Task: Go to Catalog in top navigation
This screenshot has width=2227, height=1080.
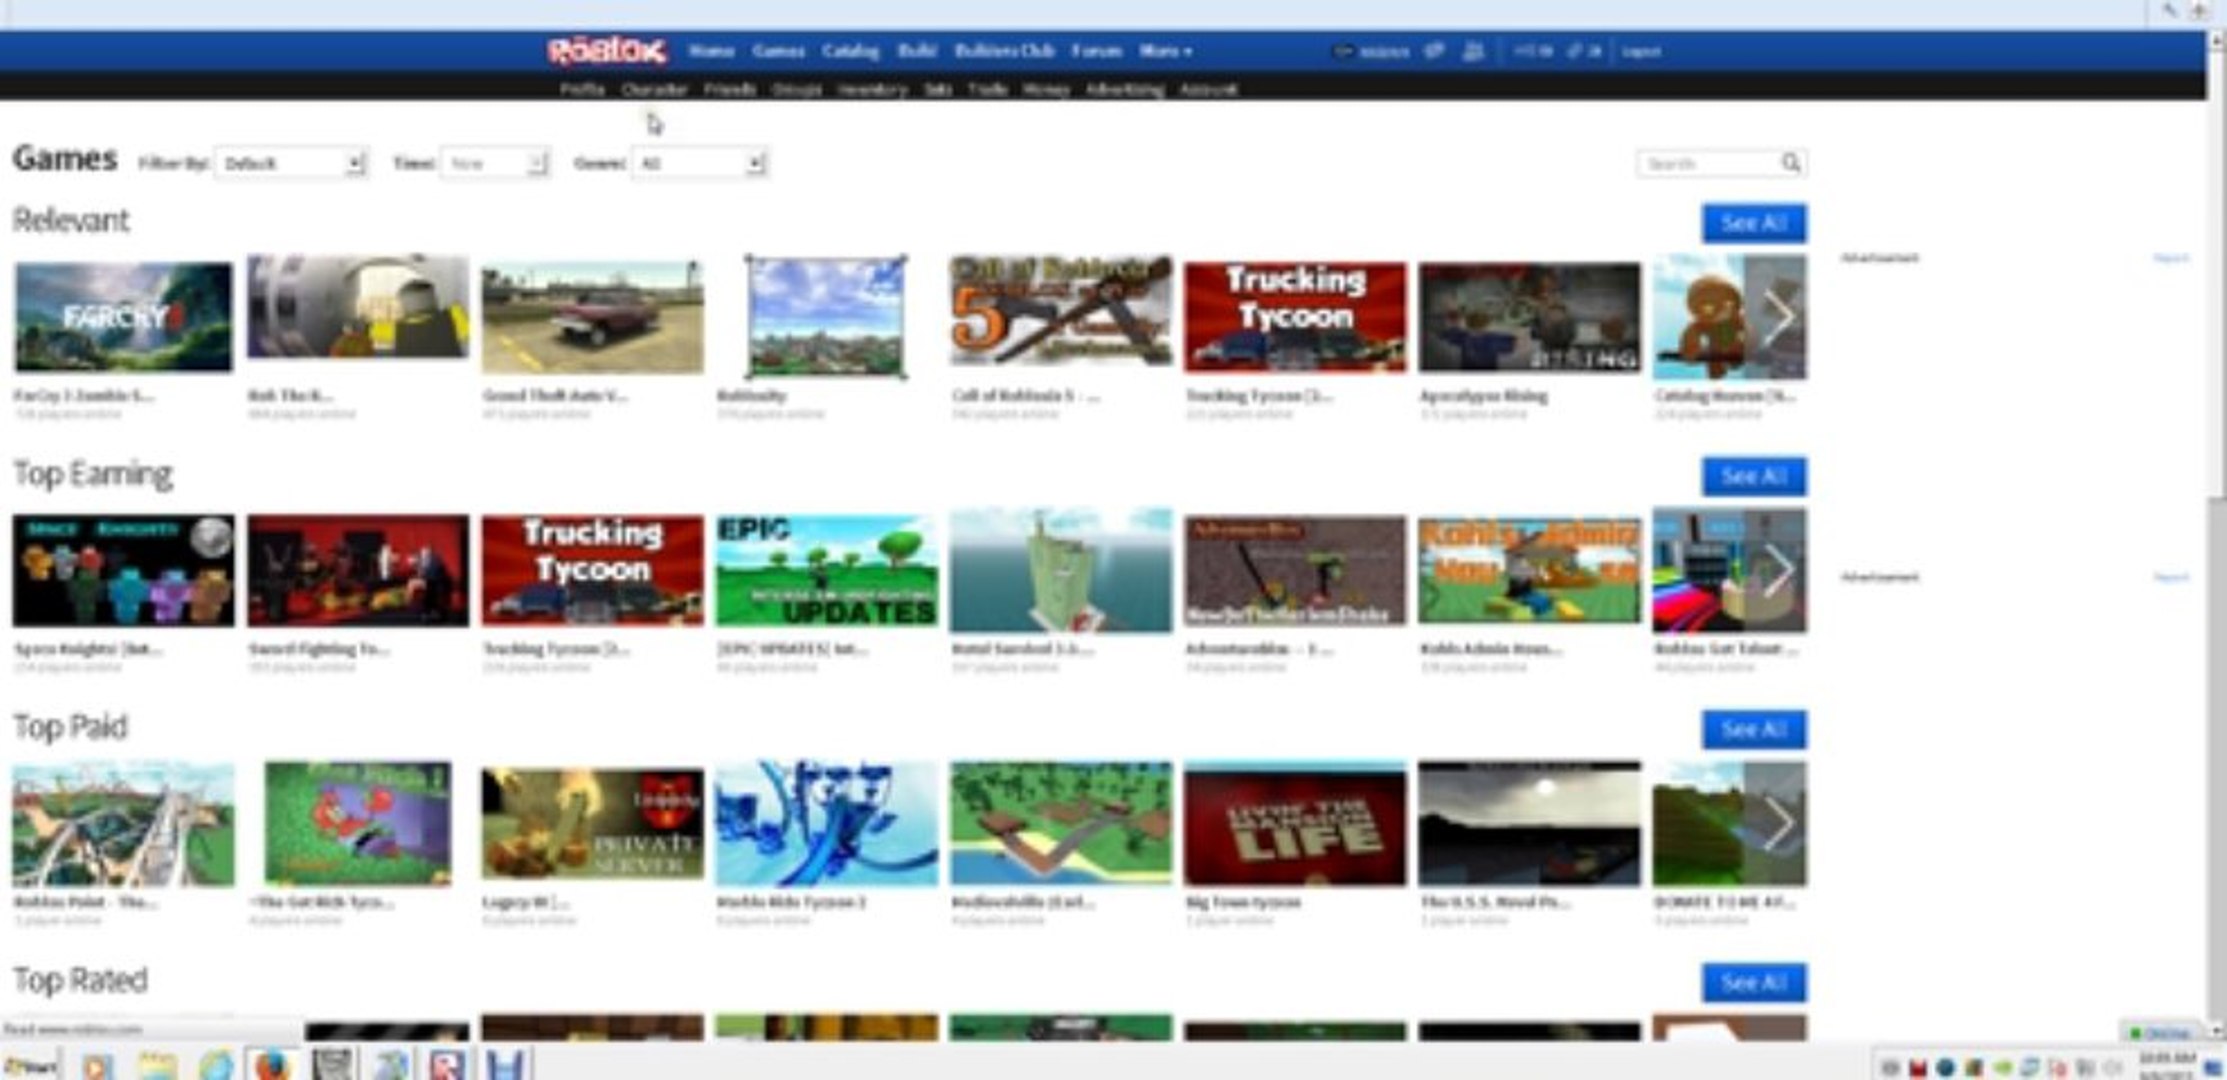Action: coord(850,51)
